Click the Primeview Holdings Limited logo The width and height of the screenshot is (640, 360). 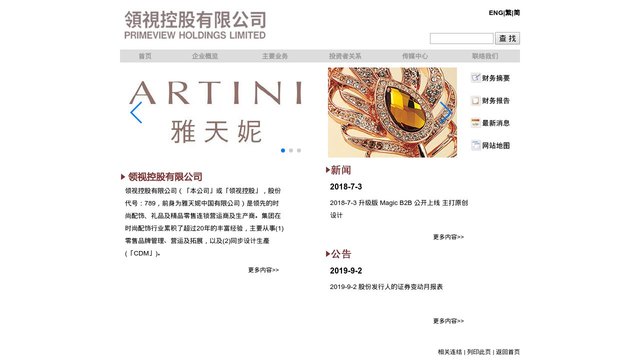pos(195,25)
